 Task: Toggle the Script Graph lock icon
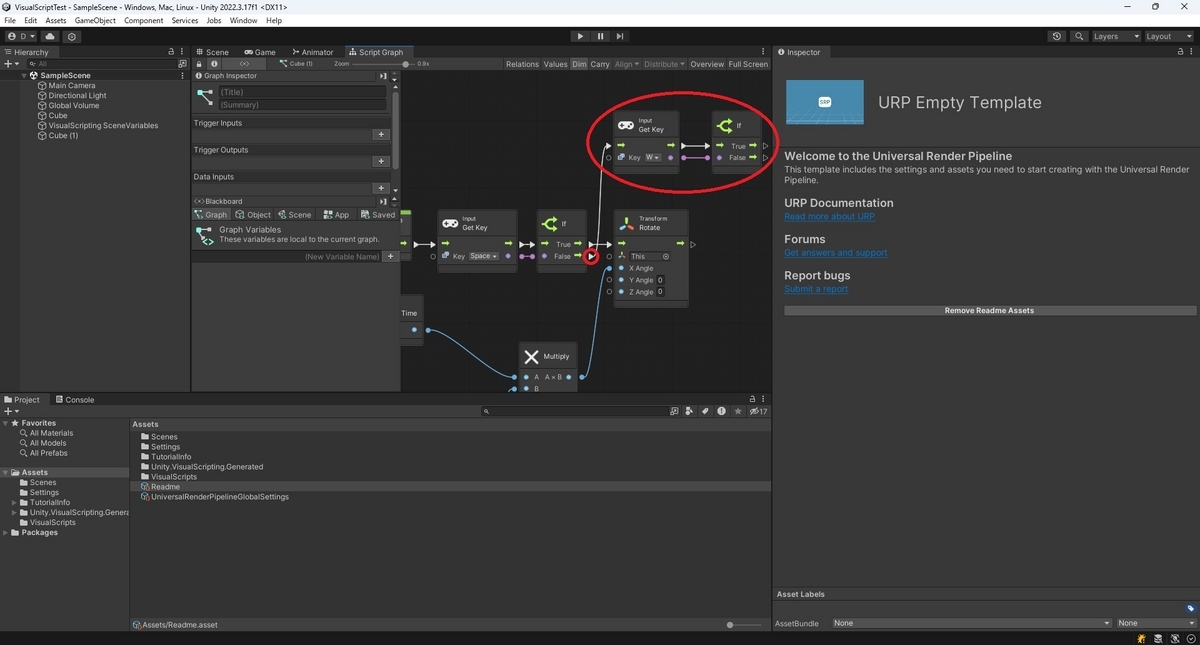tap(199, 64)
